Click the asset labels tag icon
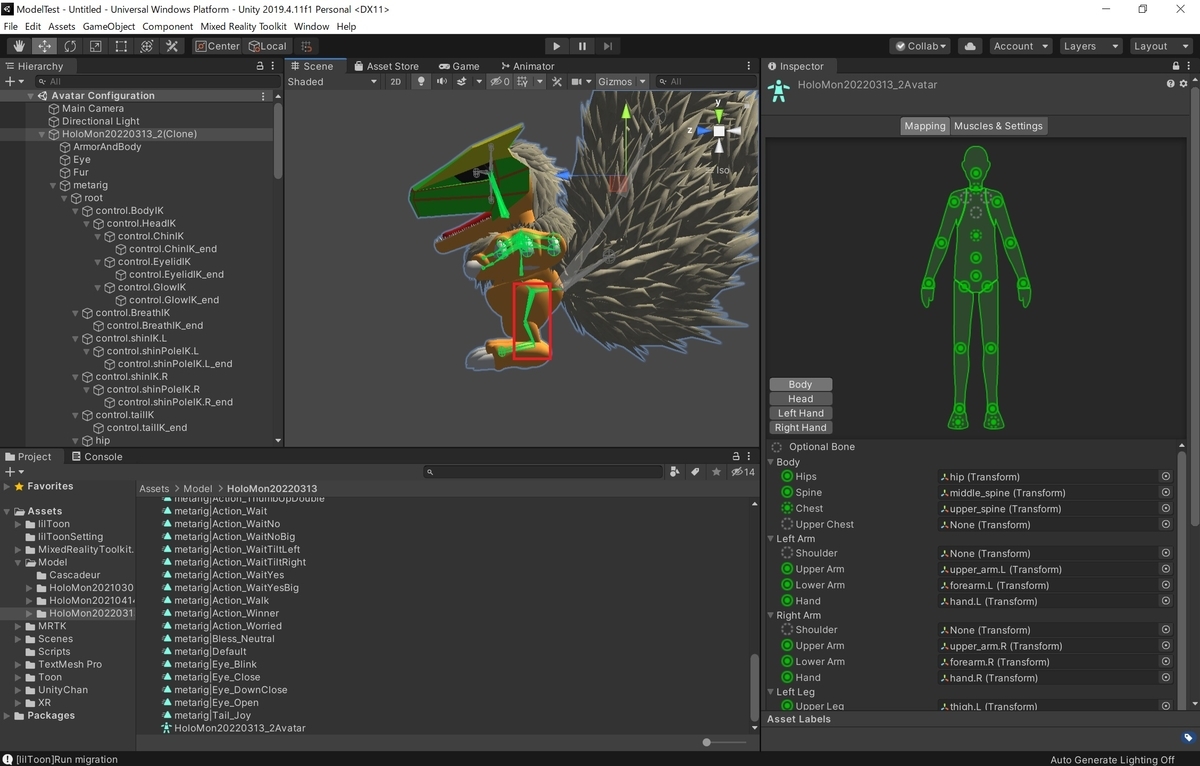The height and width of the screenshot is (766, 1200). click(1188, 738)
